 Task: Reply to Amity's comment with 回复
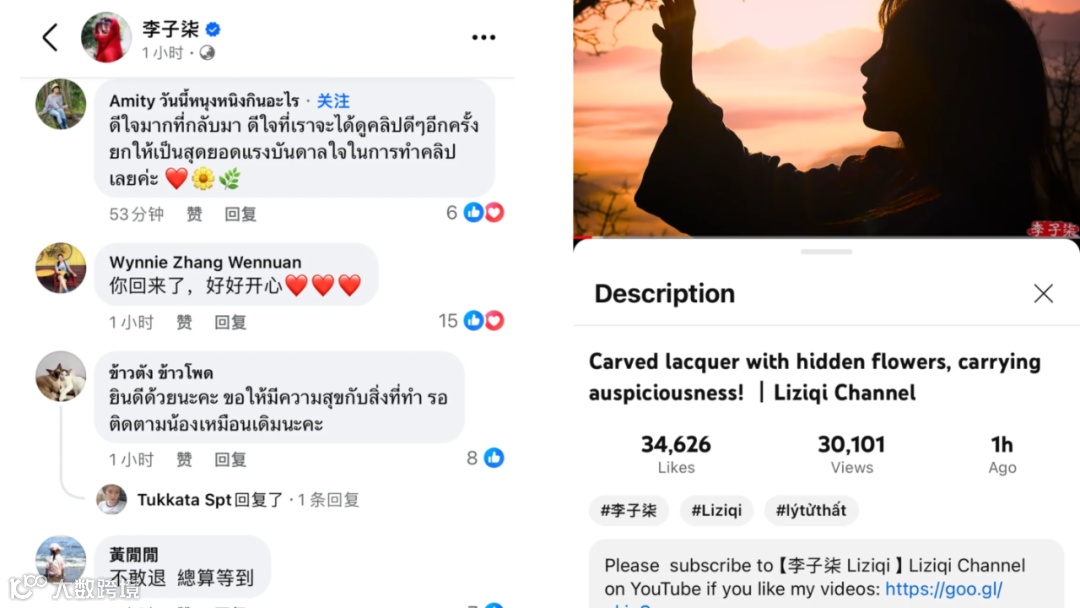point(240,214)
